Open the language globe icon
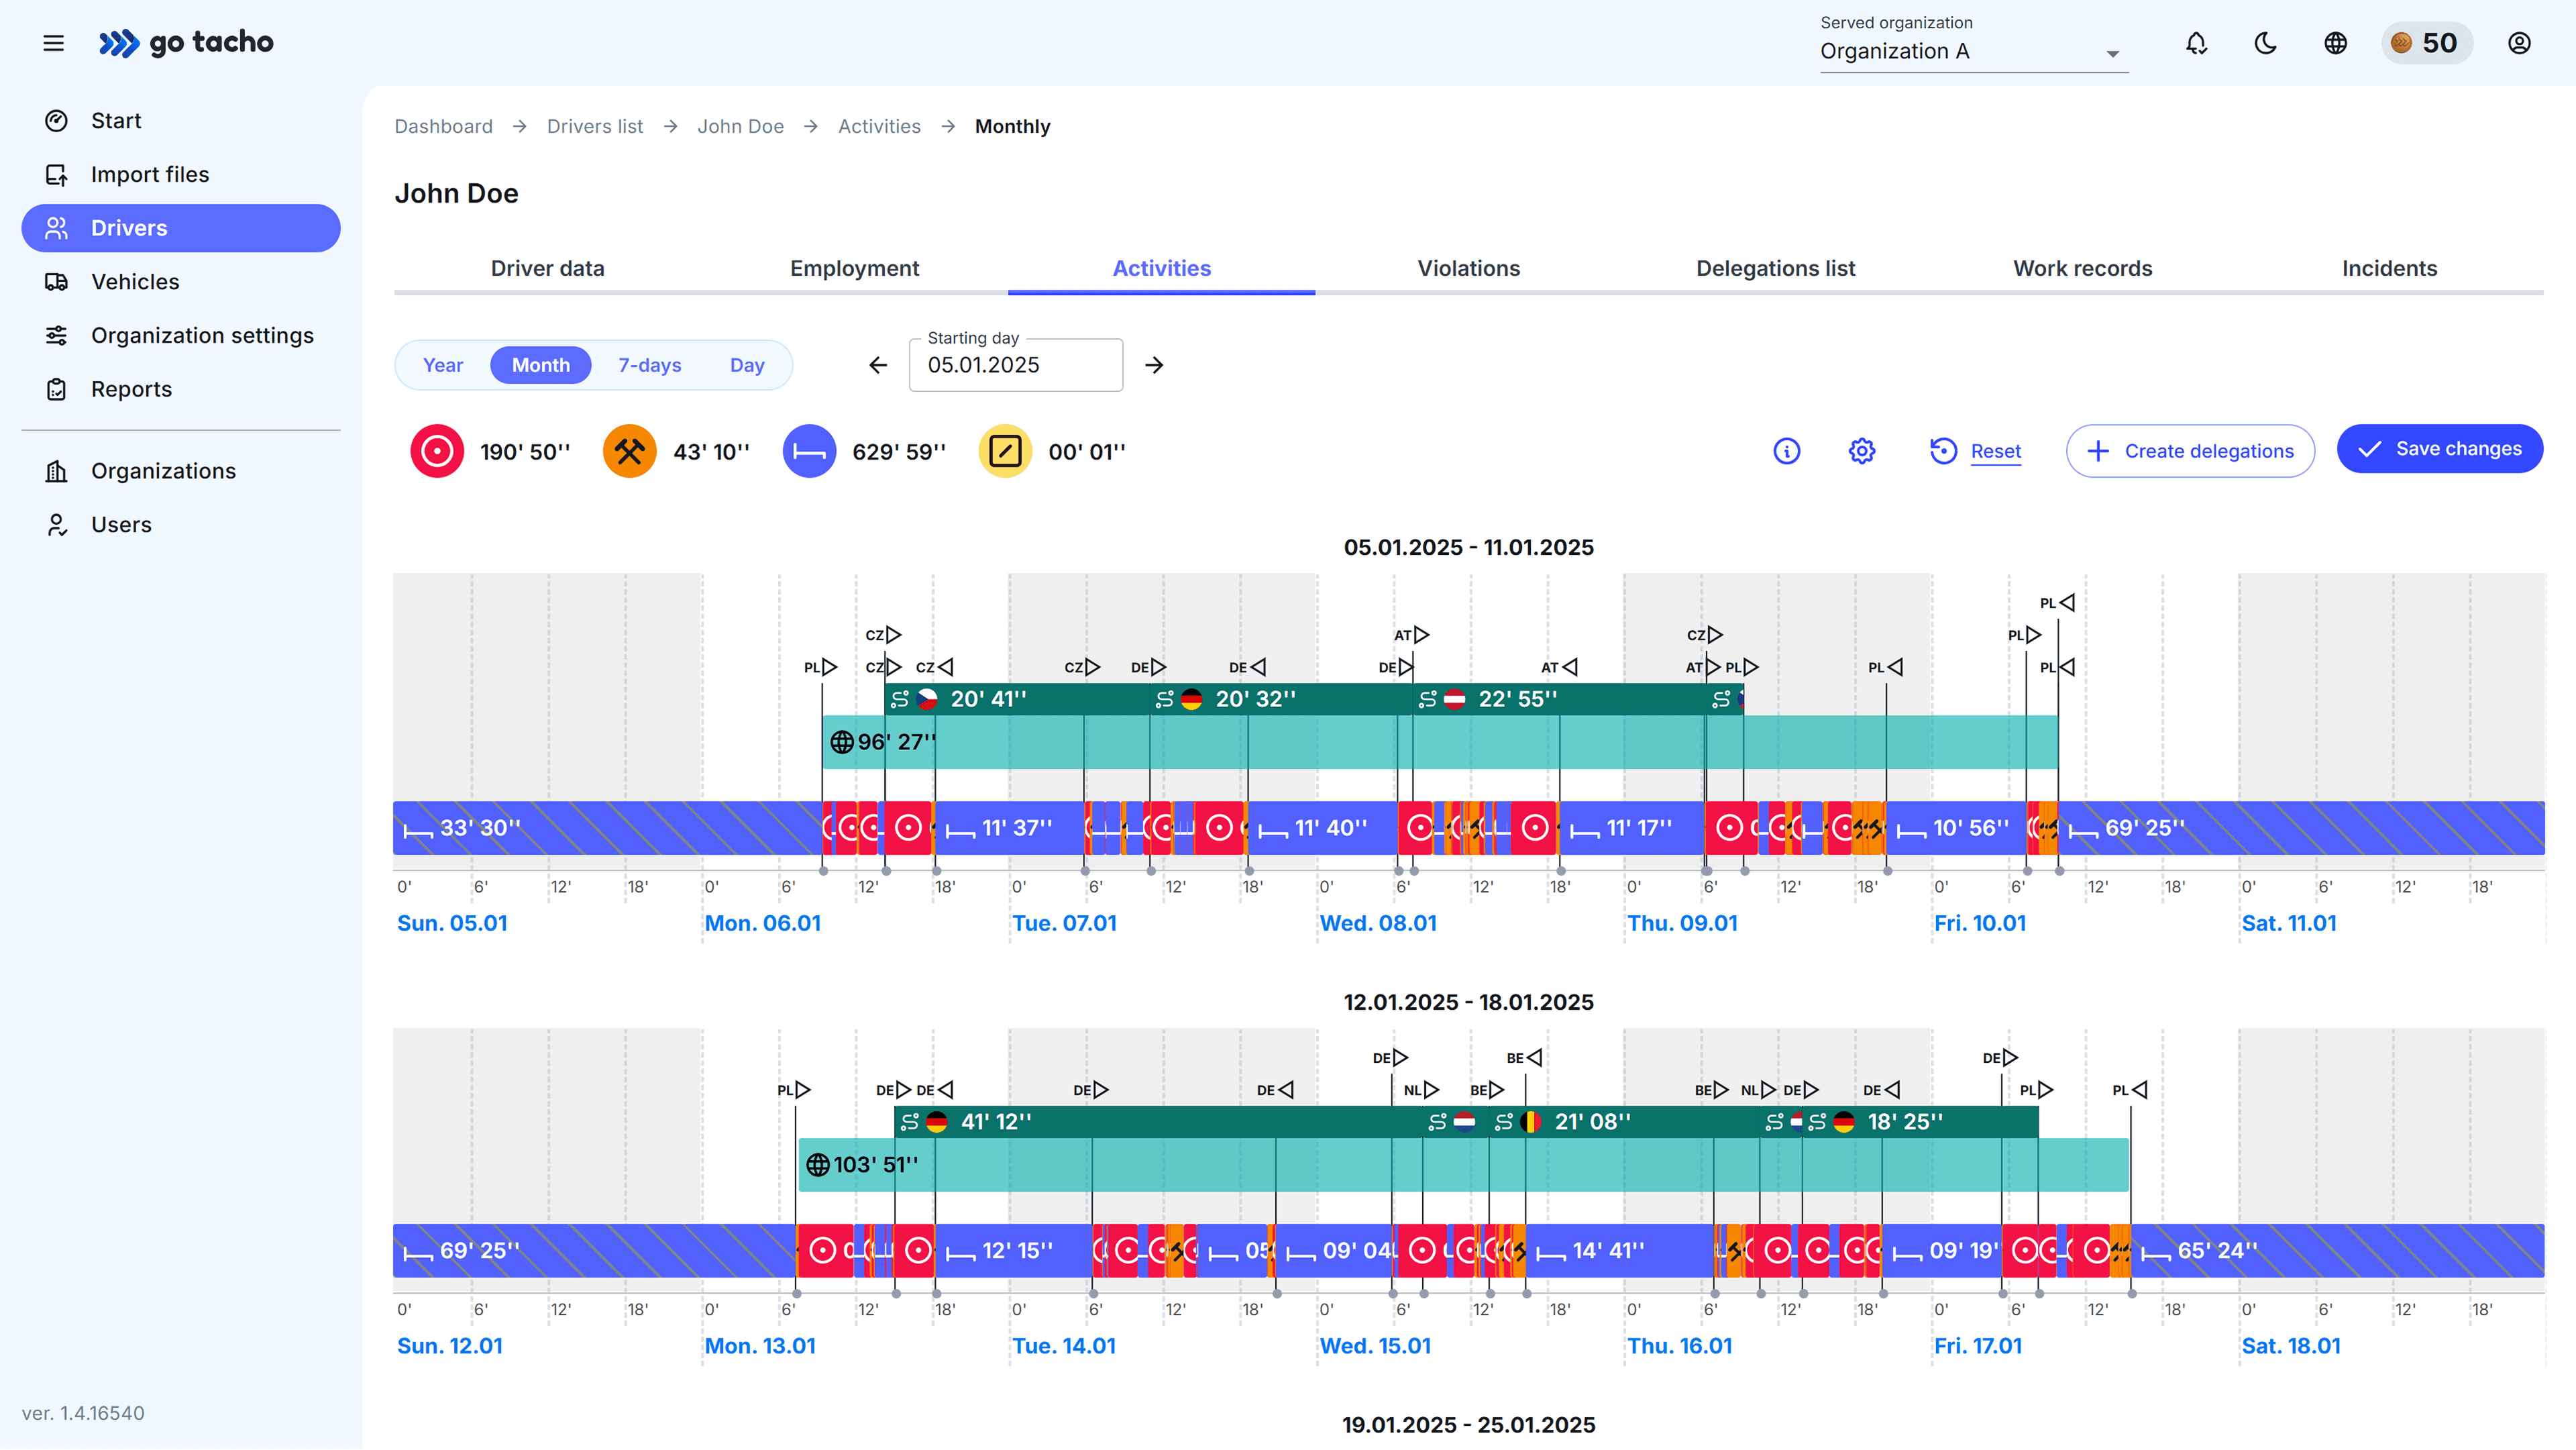This screenshot has height=1450, width=2576. (2335, 43)
